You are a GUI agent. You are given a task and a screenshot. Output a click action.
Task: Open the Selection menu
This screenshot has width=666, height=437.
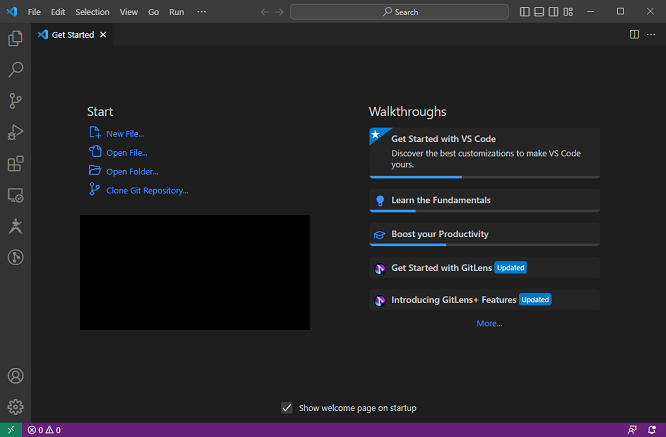92,12
